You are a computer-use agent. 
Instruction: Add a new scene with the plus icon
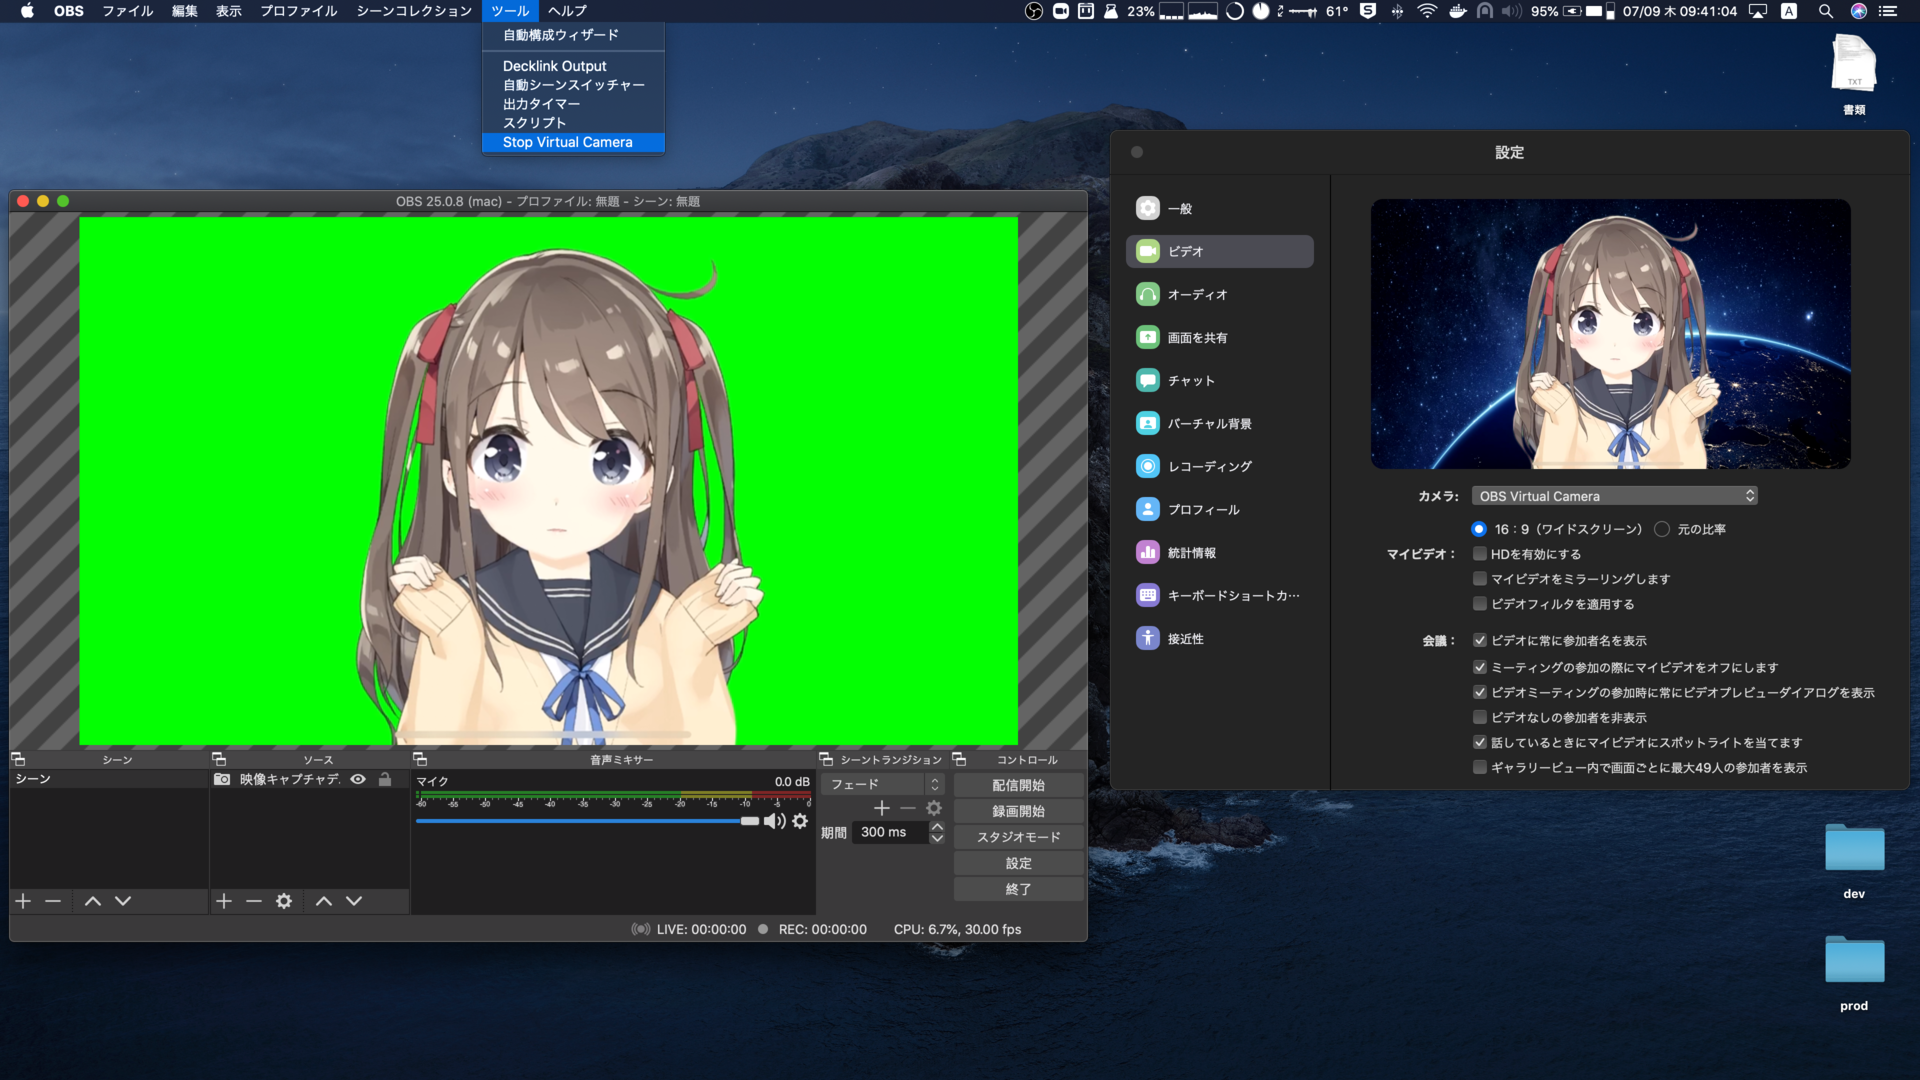pos(23,901)
